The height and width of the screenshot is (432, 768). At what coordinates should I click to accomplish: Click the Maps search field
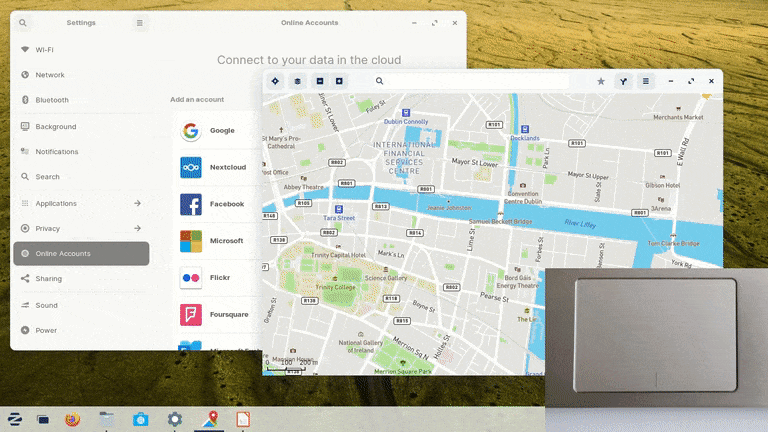pyautogui.click(x=480, y=81)
